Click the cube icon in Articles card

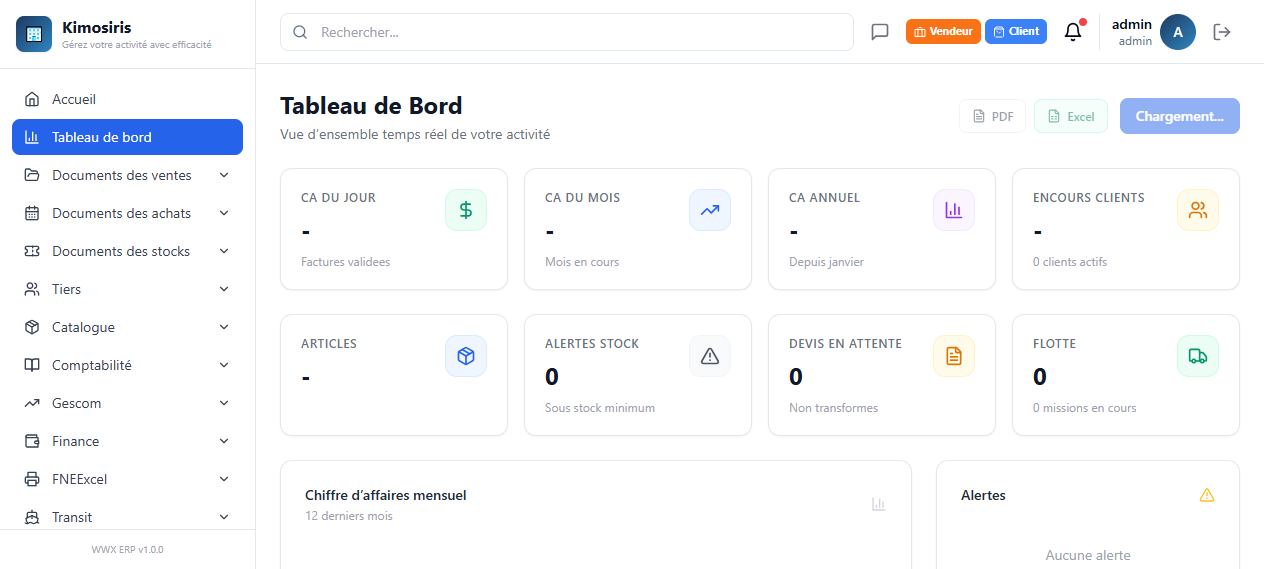466,356
